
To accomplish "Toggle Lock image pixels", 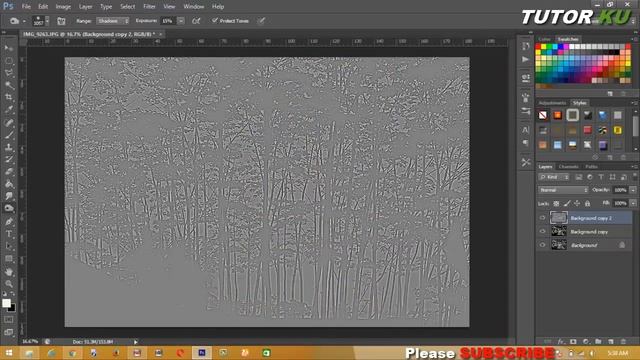I will pyautogui.click(x=567, y=203).
